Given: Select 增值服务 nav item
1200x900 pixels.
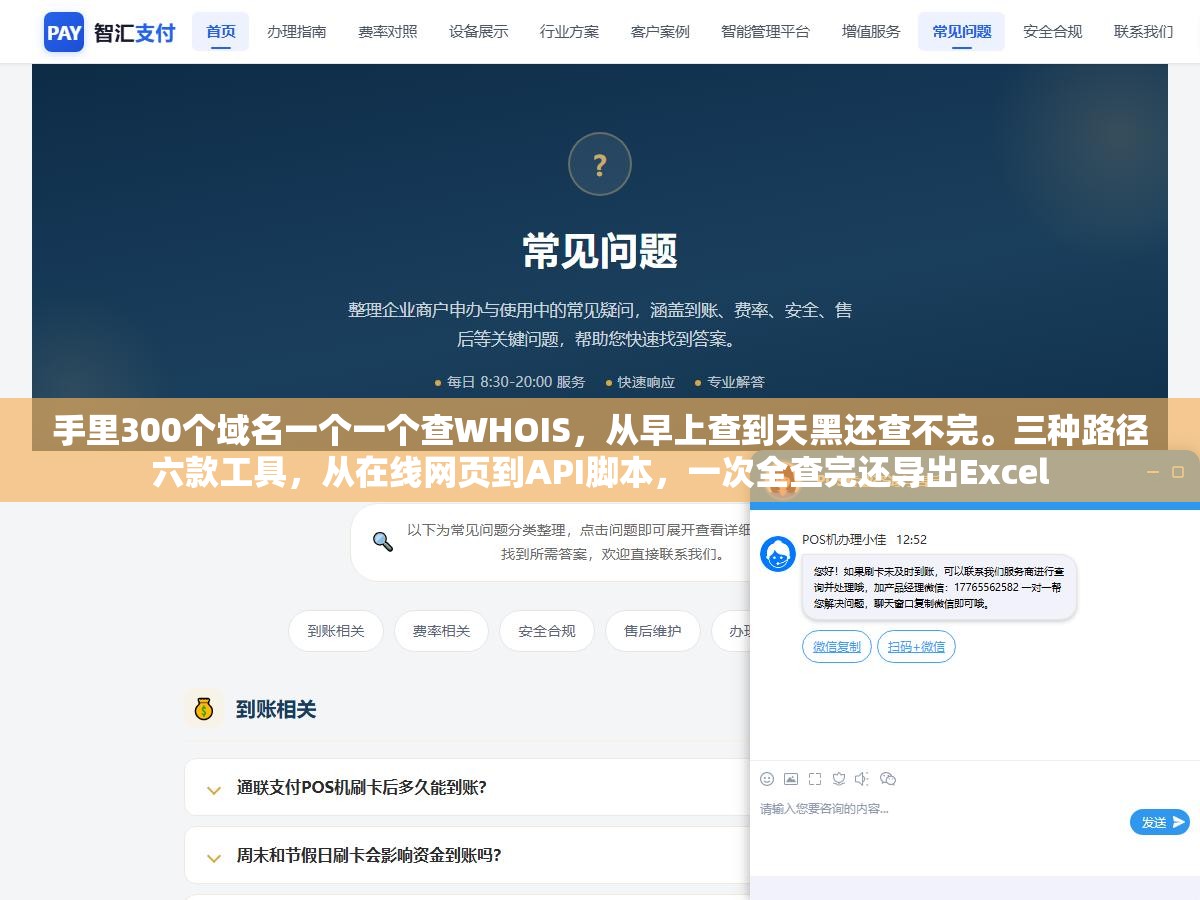Looking at the screenshot, I should coord(871,32).
